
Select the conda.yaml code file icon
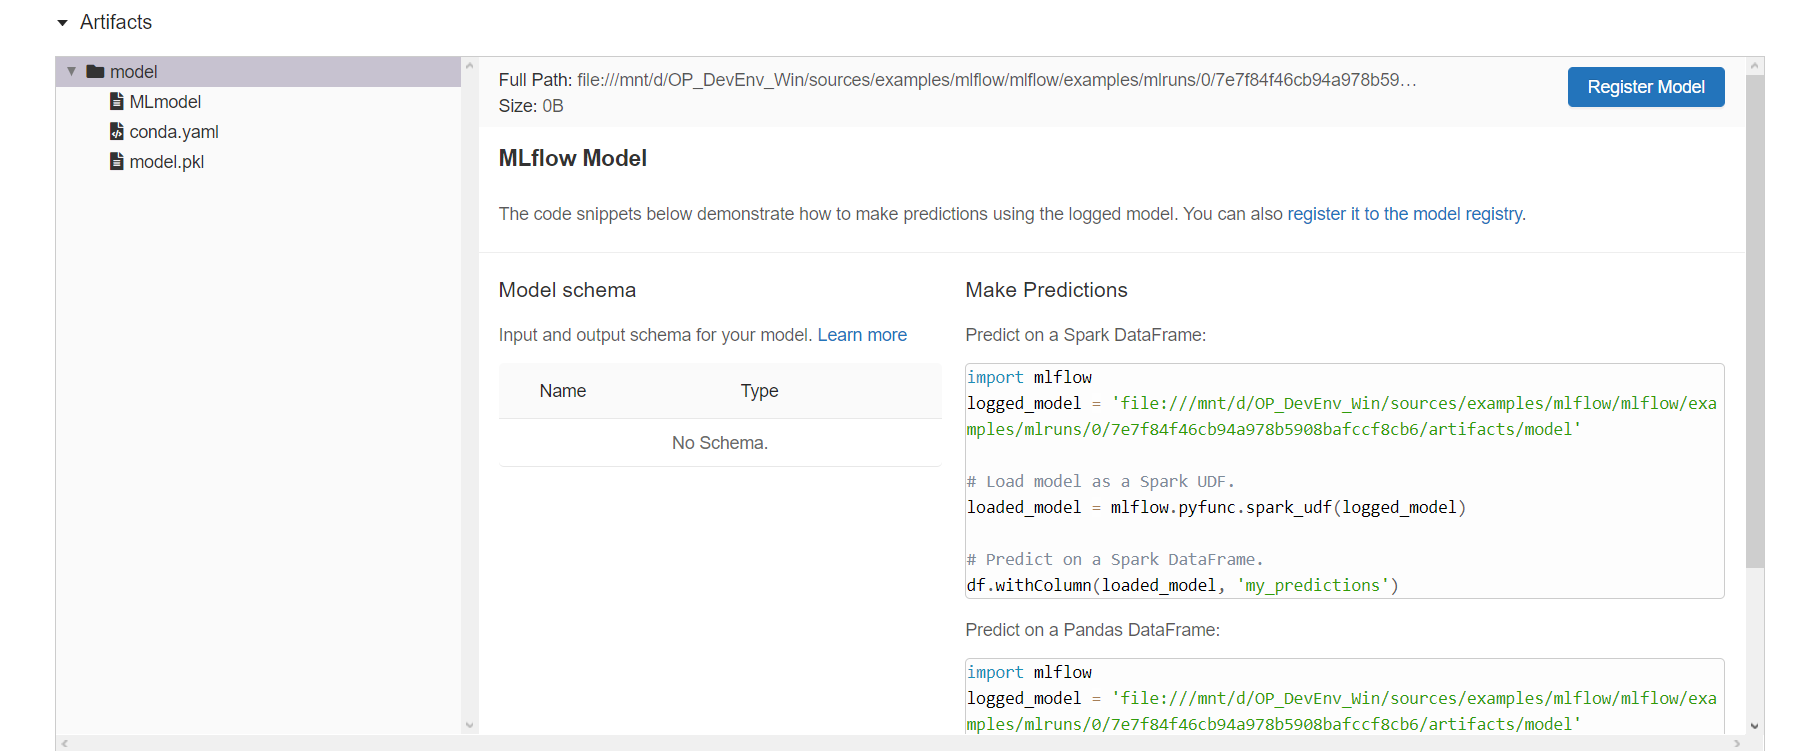coord(117,132)
